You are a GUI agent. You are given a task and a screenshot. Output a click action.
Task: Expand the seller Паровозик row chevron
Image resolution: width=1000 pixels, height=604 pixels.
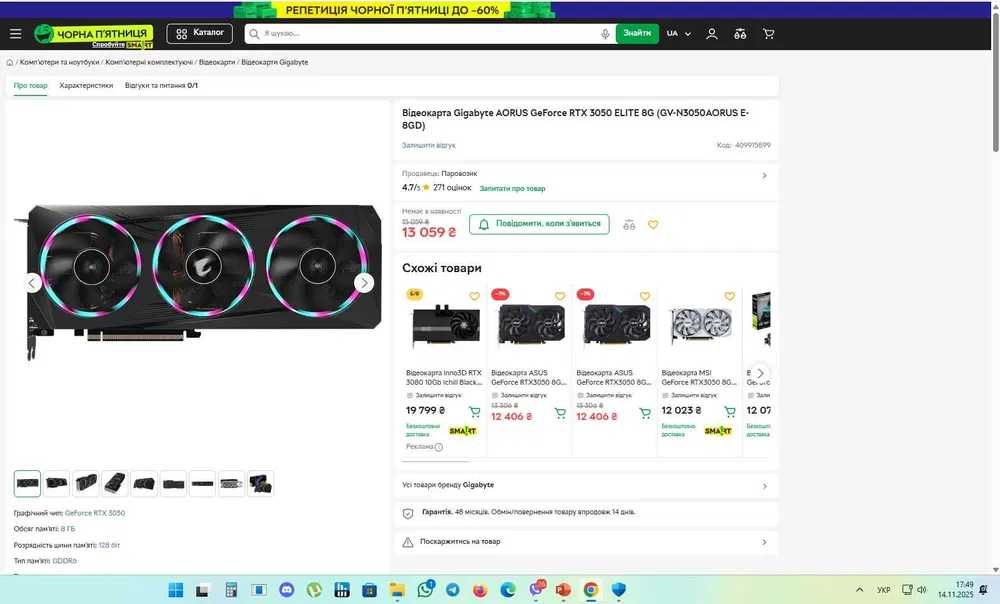tap(764, 175)
